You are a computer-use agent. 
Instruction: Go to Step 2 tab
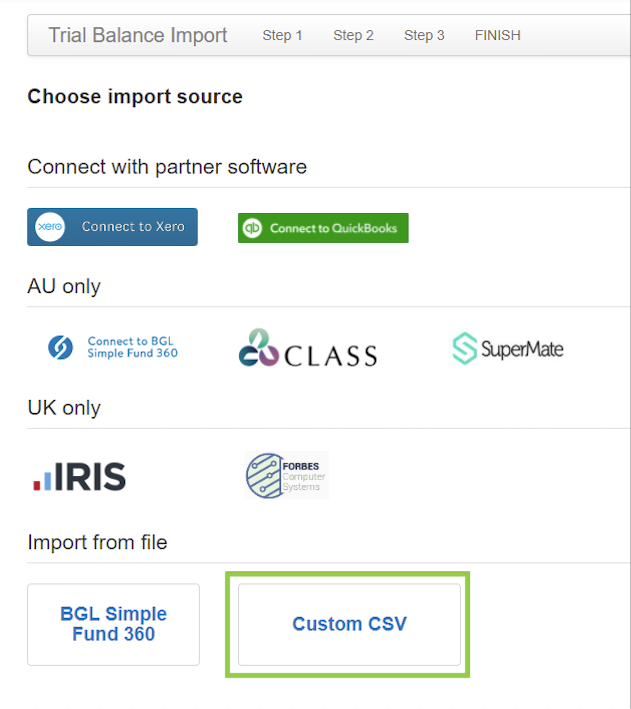(x=353, y=35)
